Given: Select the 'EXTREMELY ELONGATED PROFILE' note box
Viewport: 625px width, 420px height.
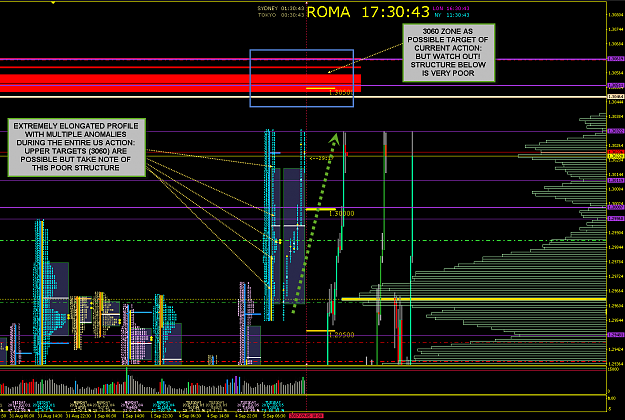Looking at the screenshot, I should pyautogui.click(x=76, y=147).
